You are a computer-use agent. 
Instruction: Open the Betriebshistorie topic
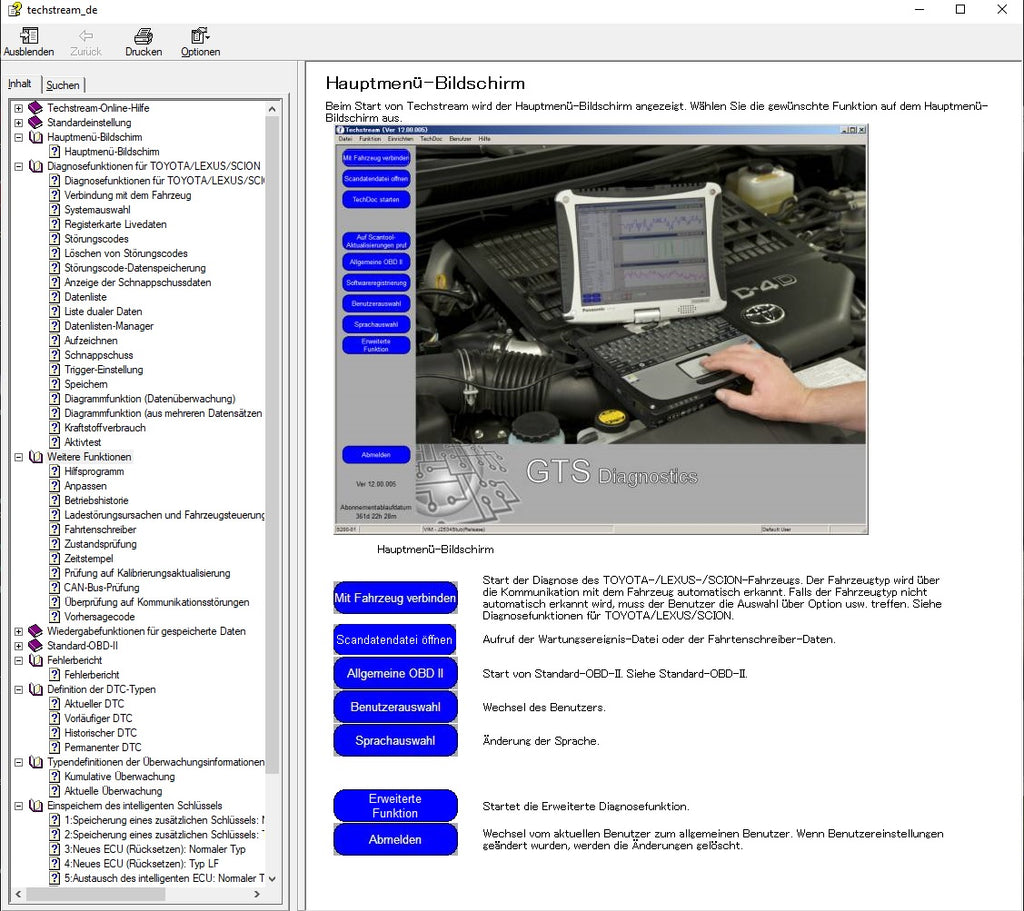(96, 500)
